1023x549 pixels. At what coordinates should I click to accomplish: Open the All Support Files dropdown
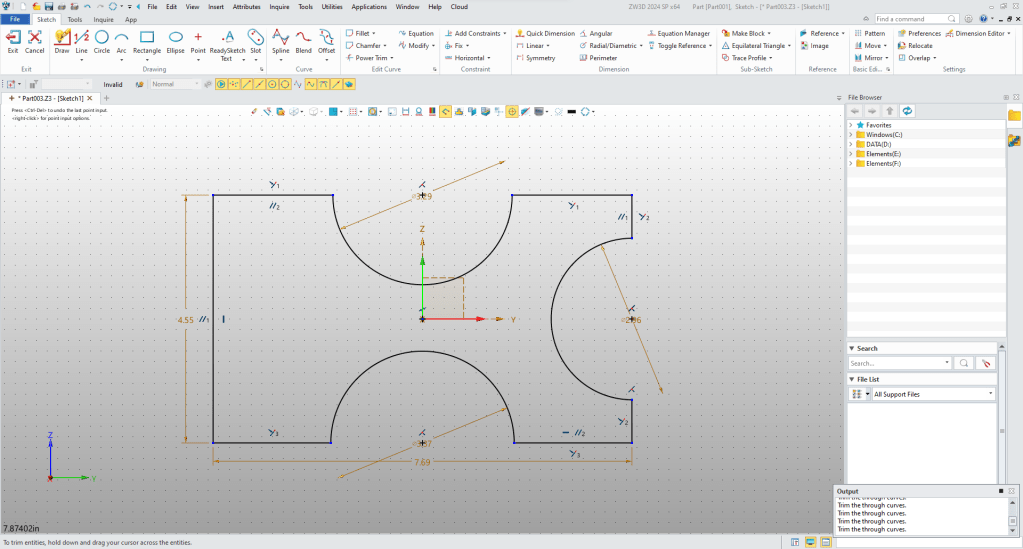coord(990,394)
